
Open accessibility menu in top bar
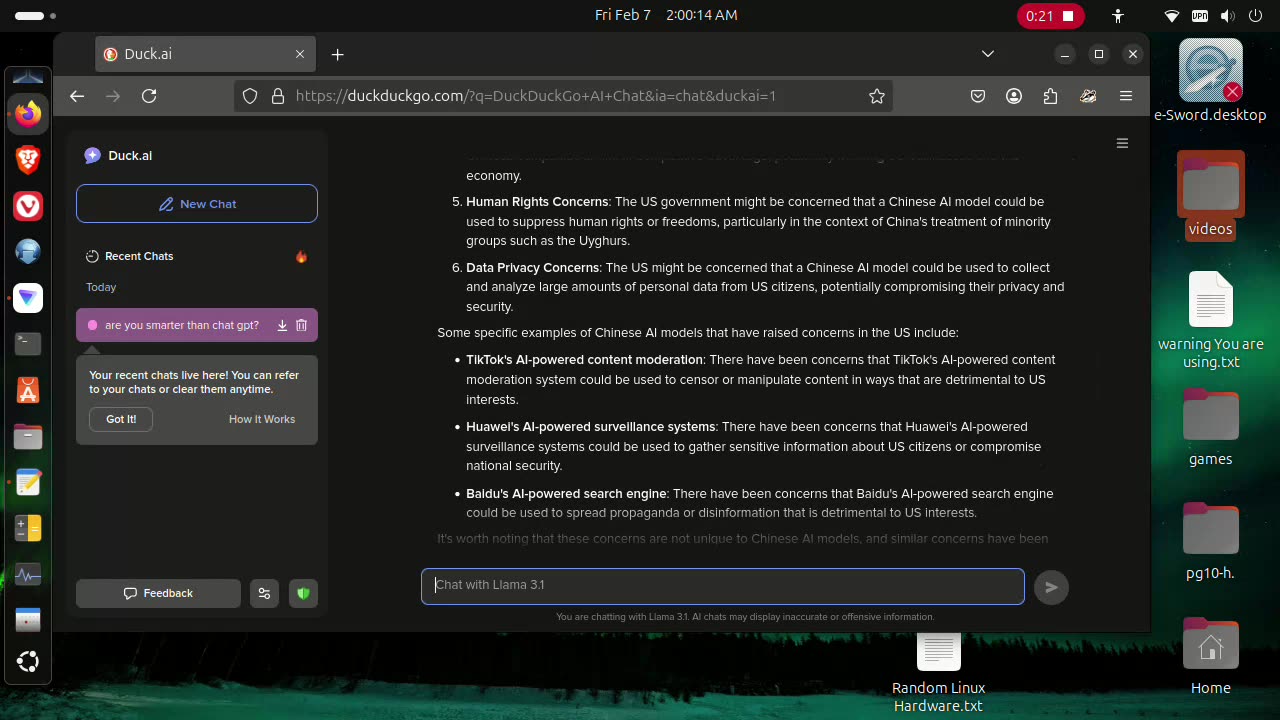point(1118,15)
